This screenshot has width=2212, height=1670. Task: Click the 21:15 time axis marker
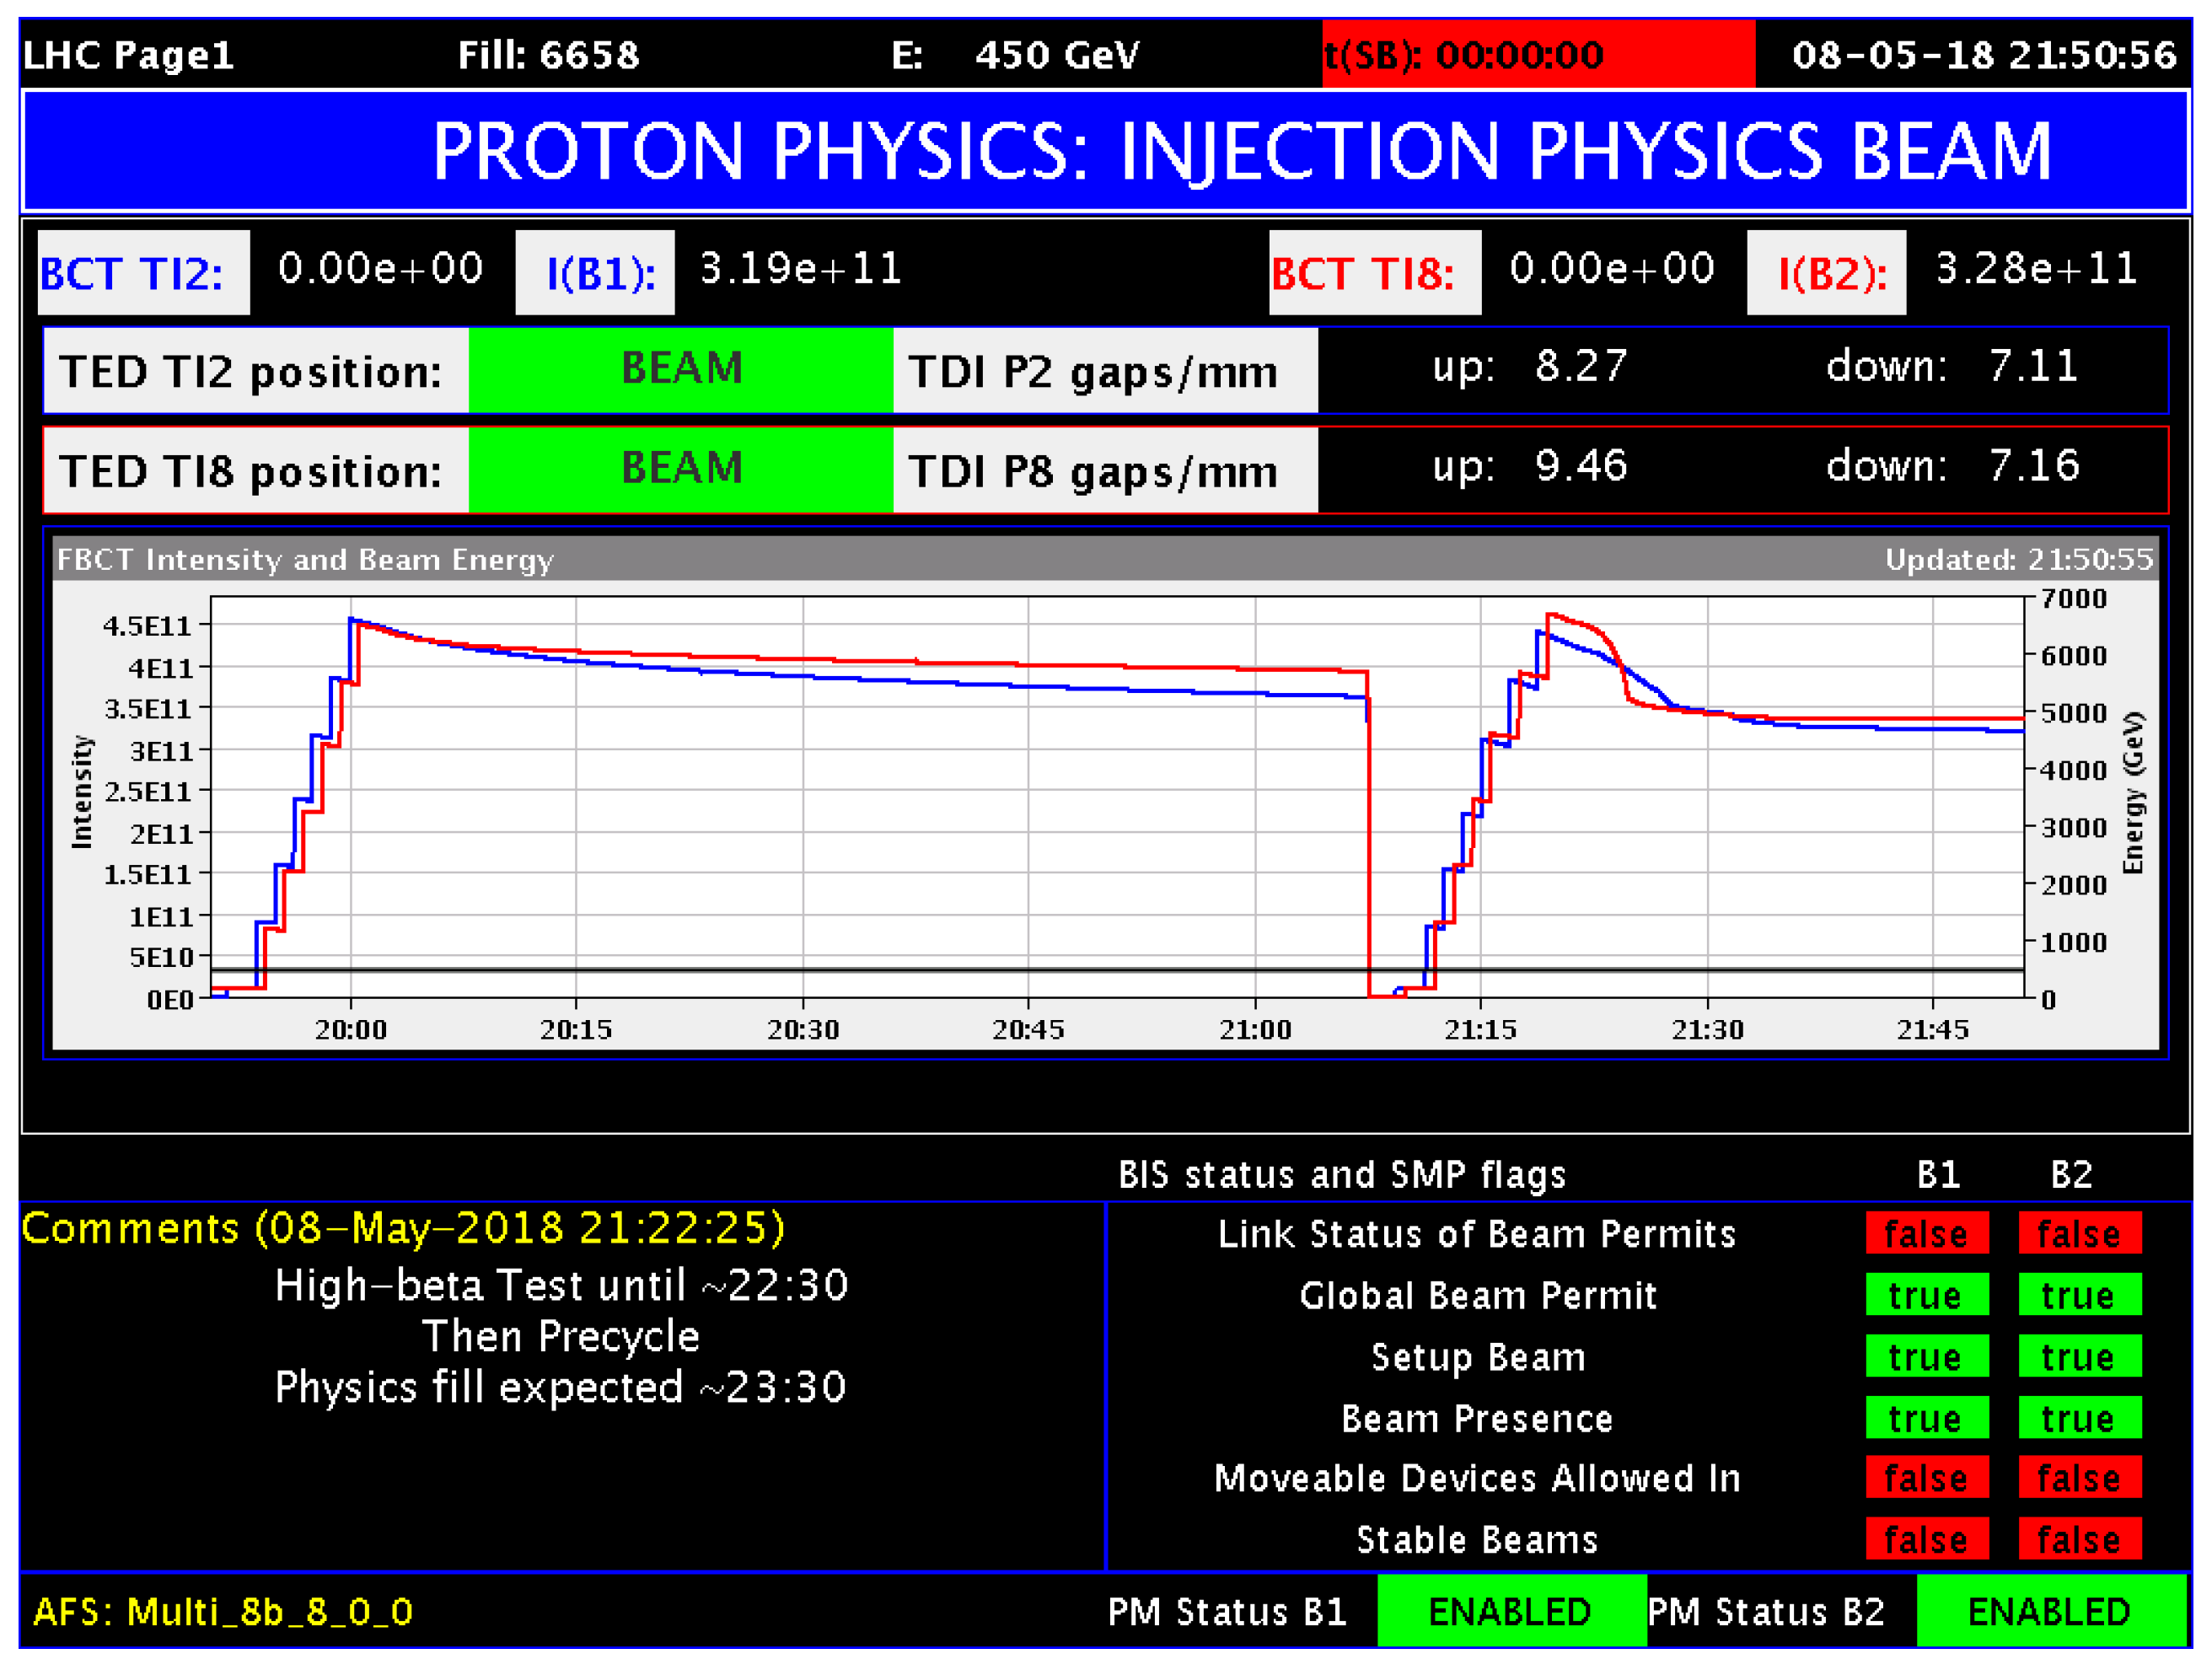pos(1480,1028)
